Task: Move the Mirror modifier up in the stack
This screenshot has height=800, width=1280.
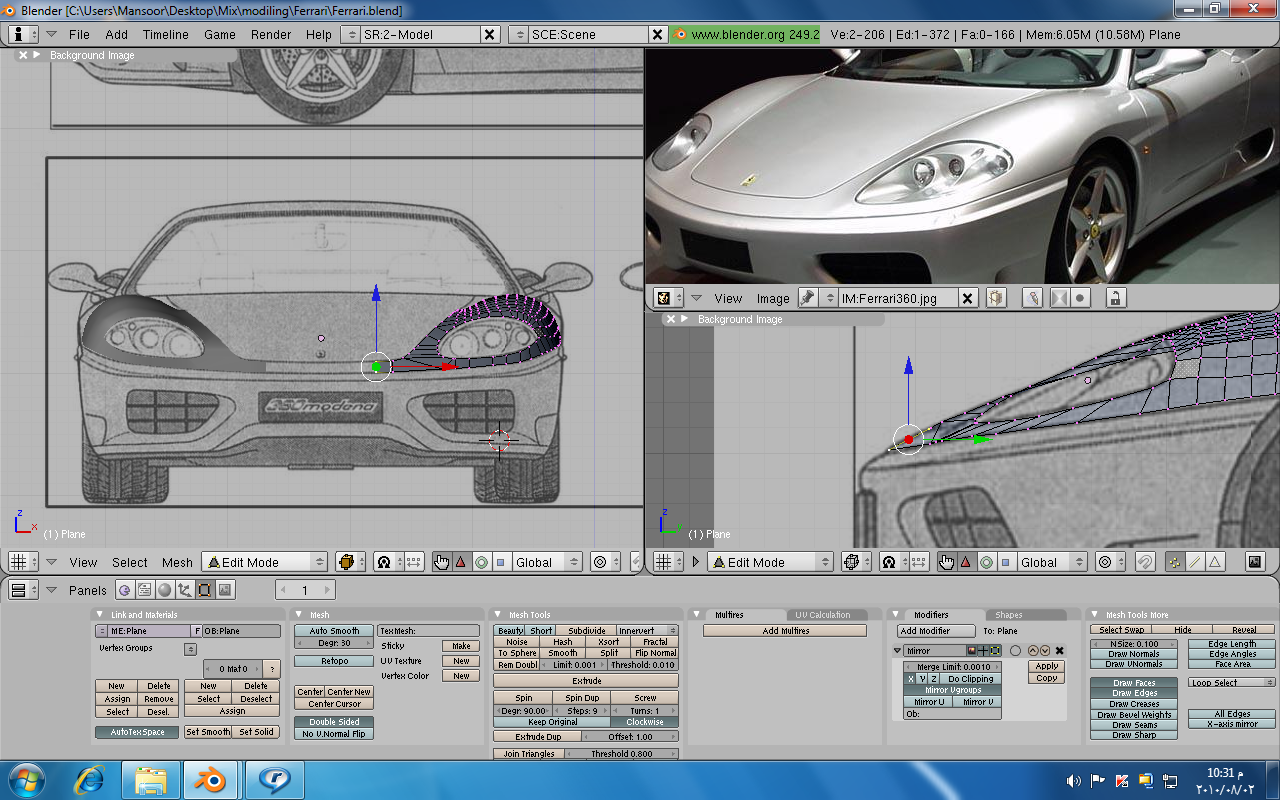Action: (1034, 650)
